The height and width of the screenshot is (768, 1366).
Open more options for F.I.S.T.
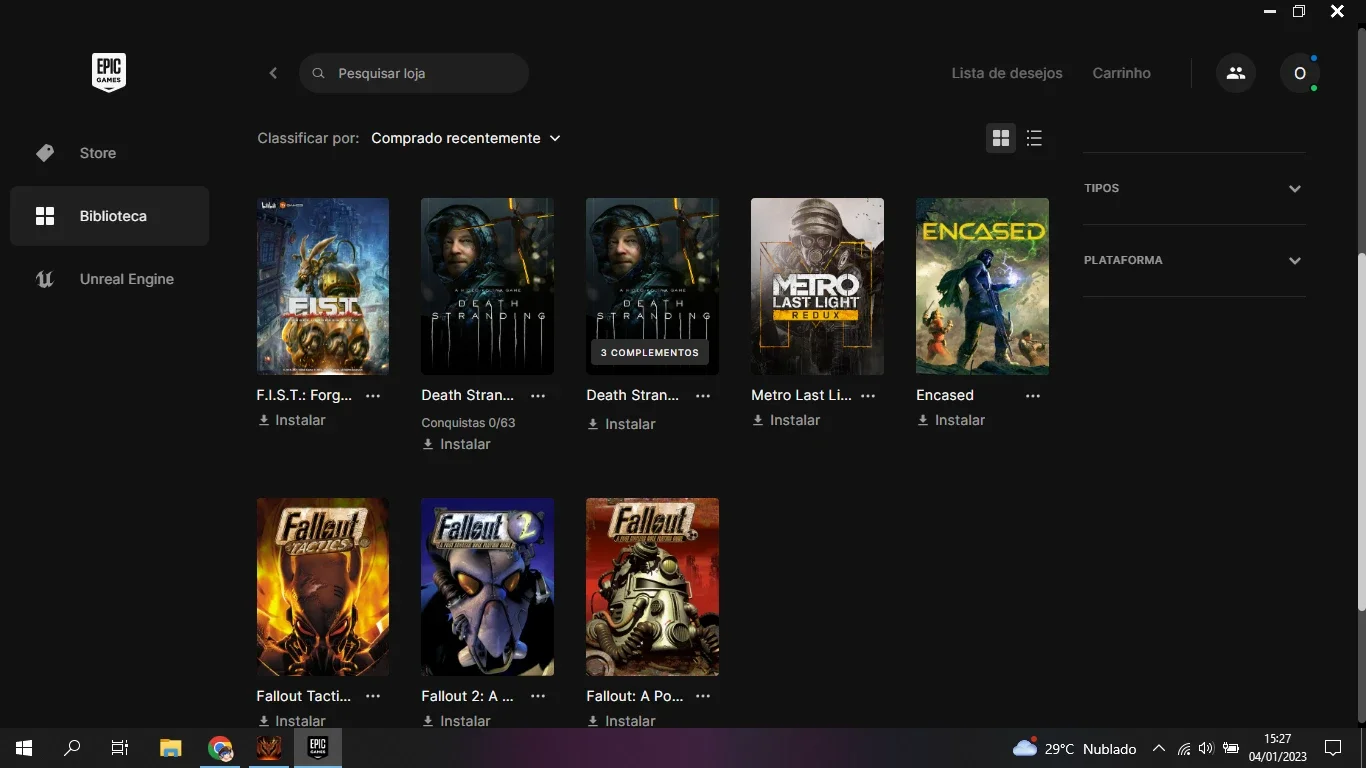[373, 396]
